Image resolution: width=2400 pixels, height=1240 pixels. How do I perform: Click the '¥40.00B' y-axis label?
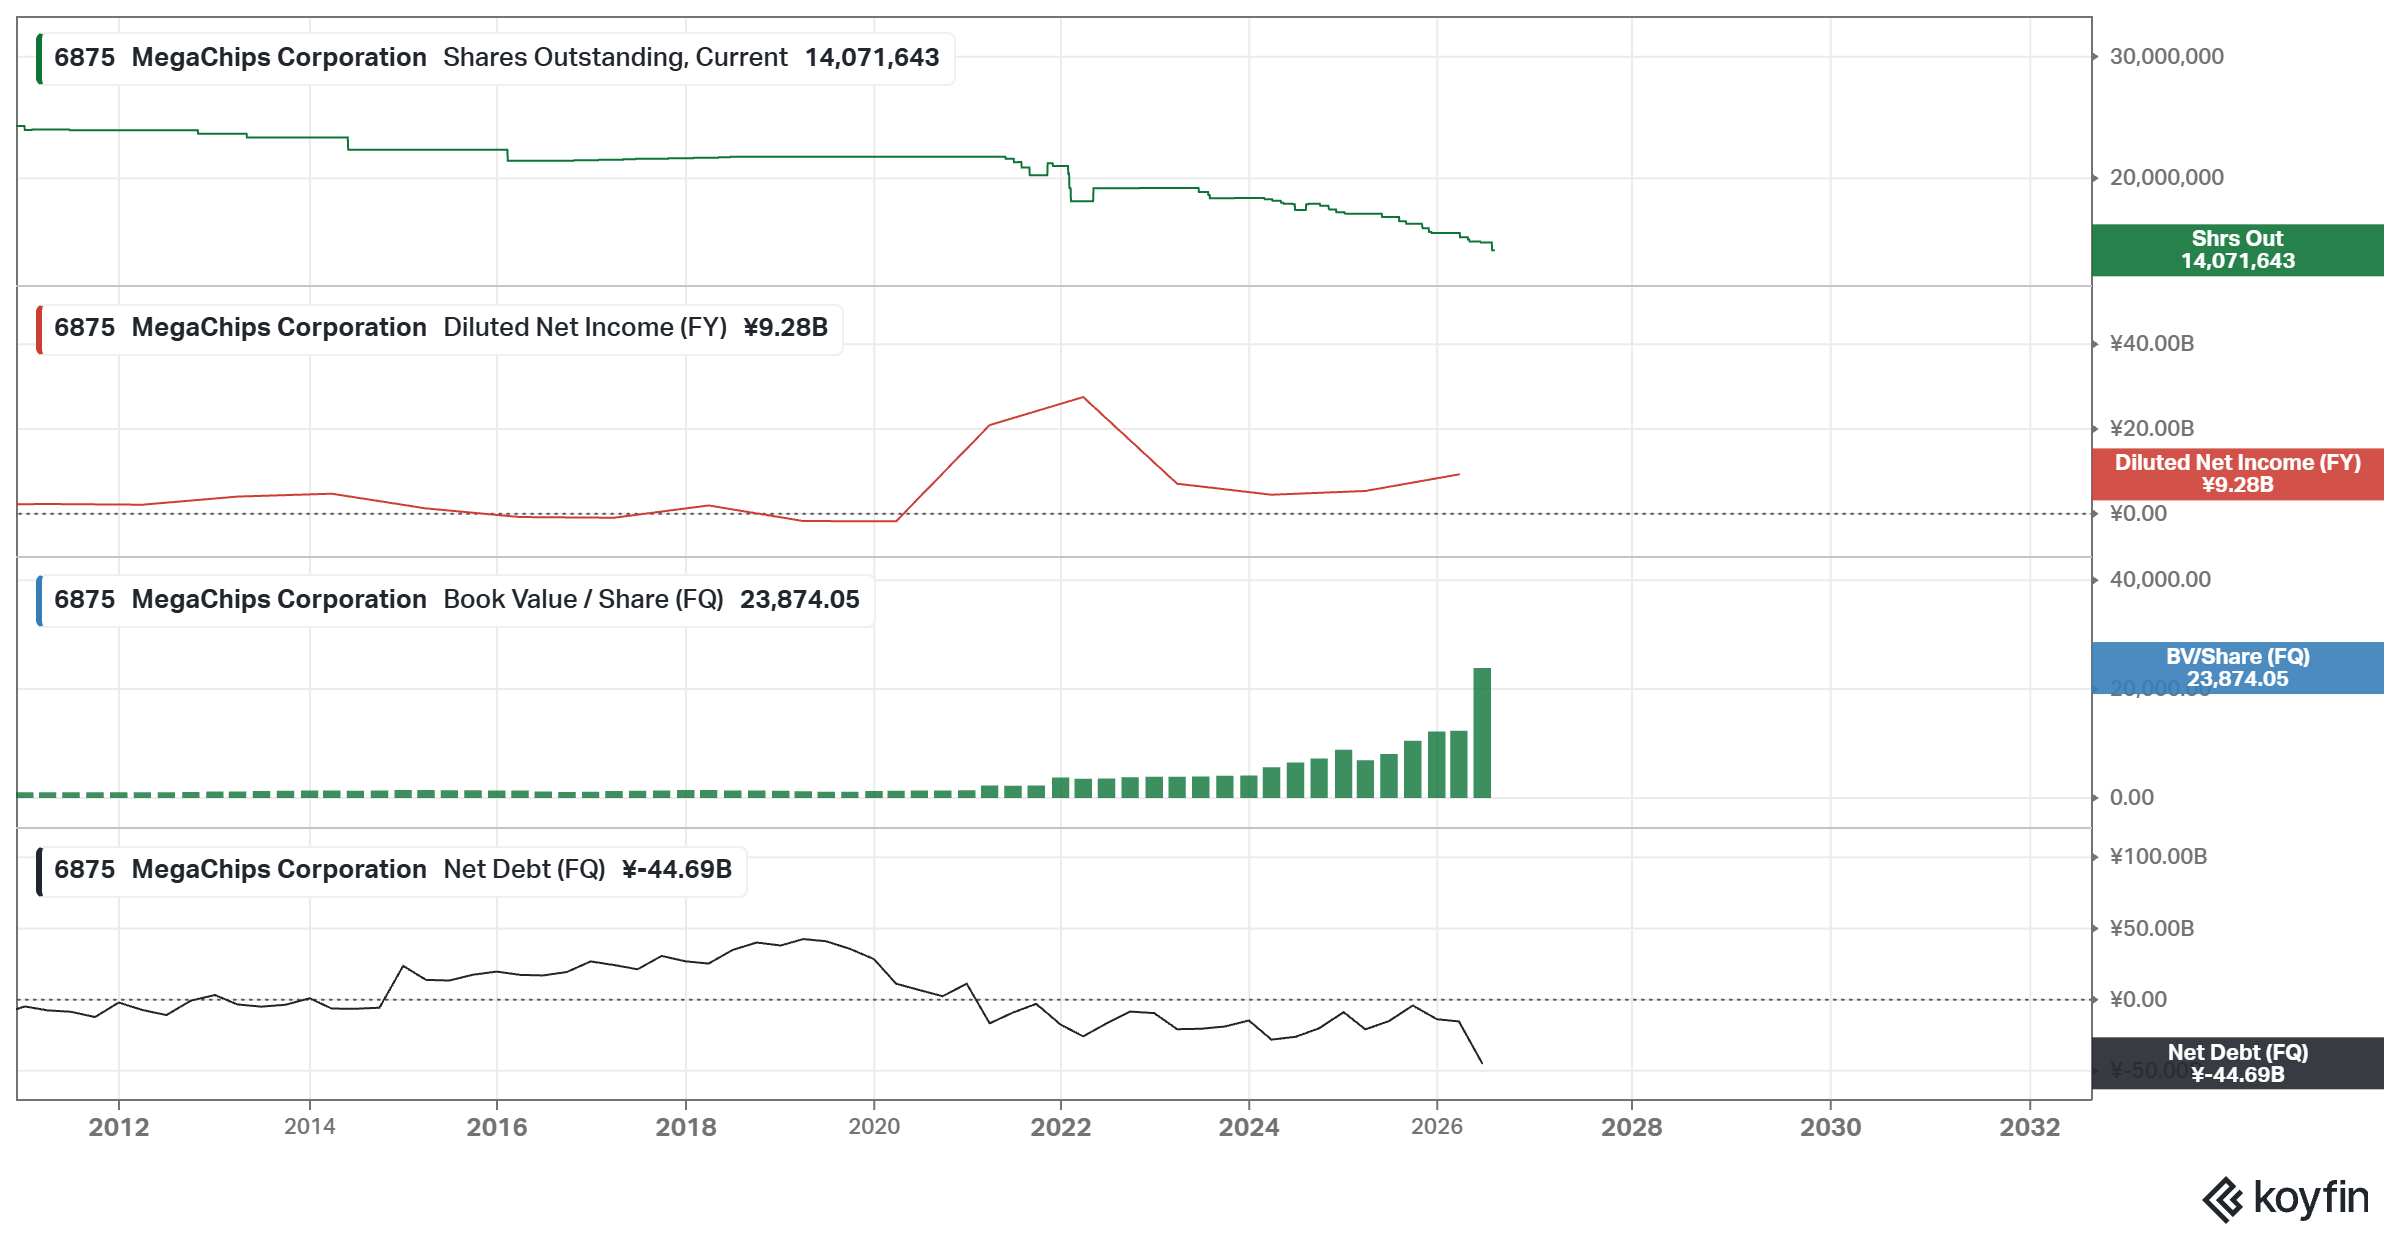click(x=2152, y=344)
